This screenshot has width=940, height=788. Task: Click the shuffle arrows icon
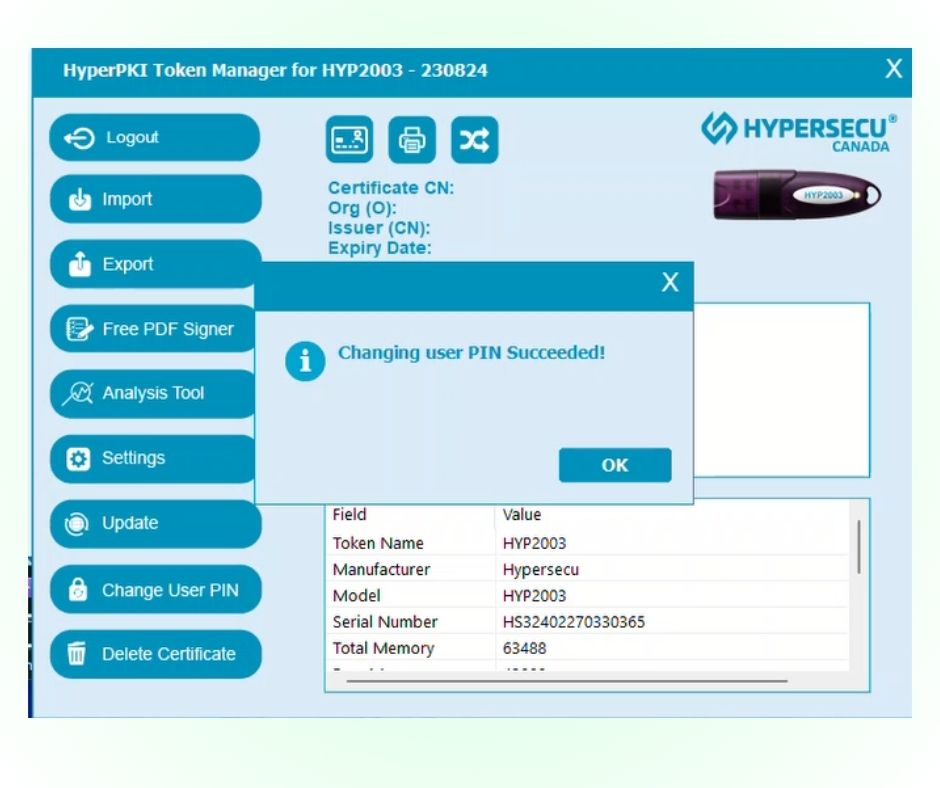474,140
